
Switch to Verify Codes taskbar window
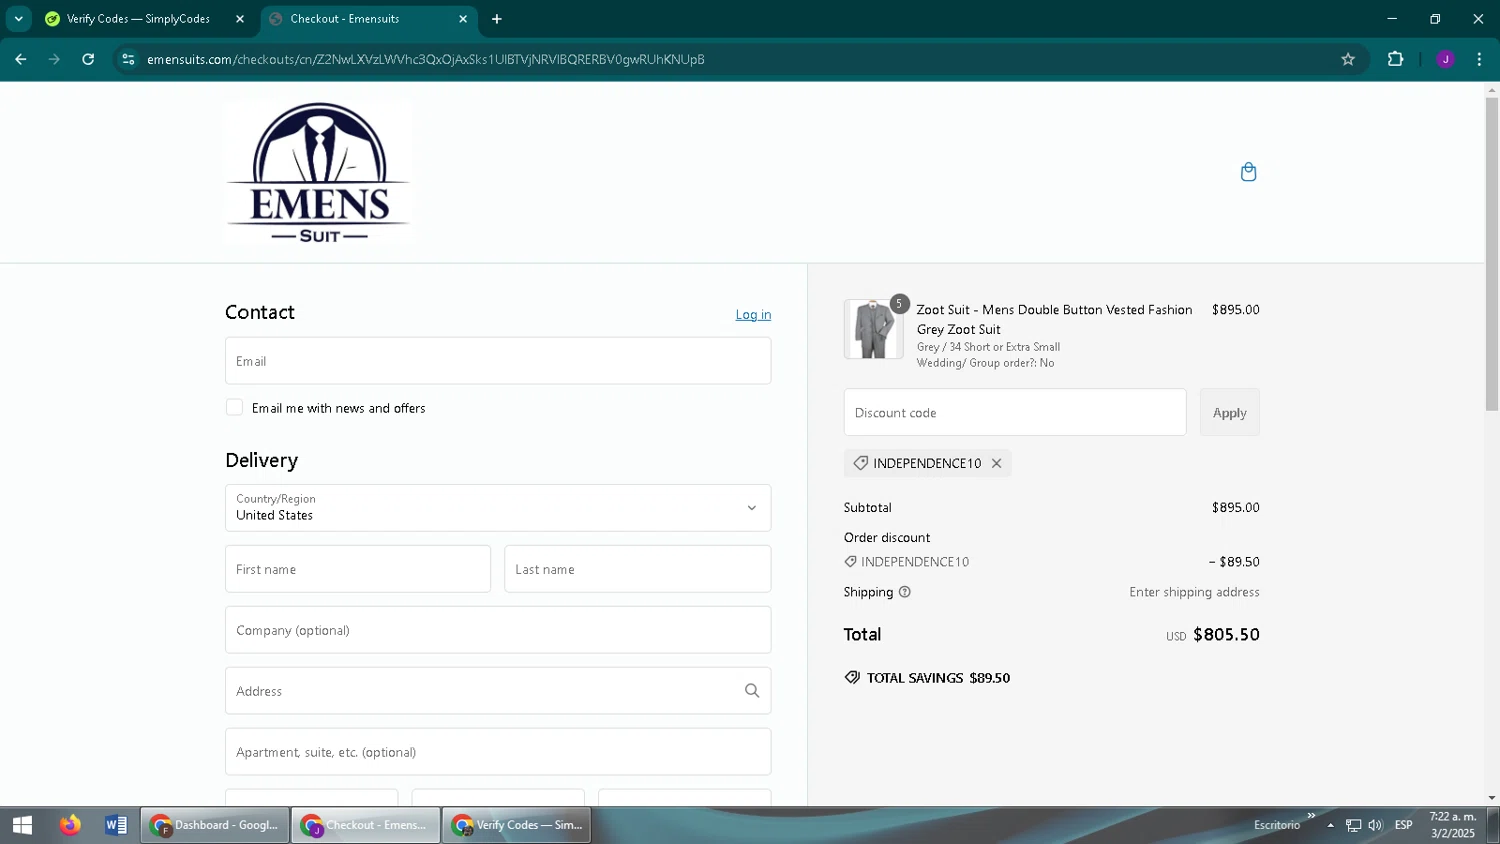[517, 825]
